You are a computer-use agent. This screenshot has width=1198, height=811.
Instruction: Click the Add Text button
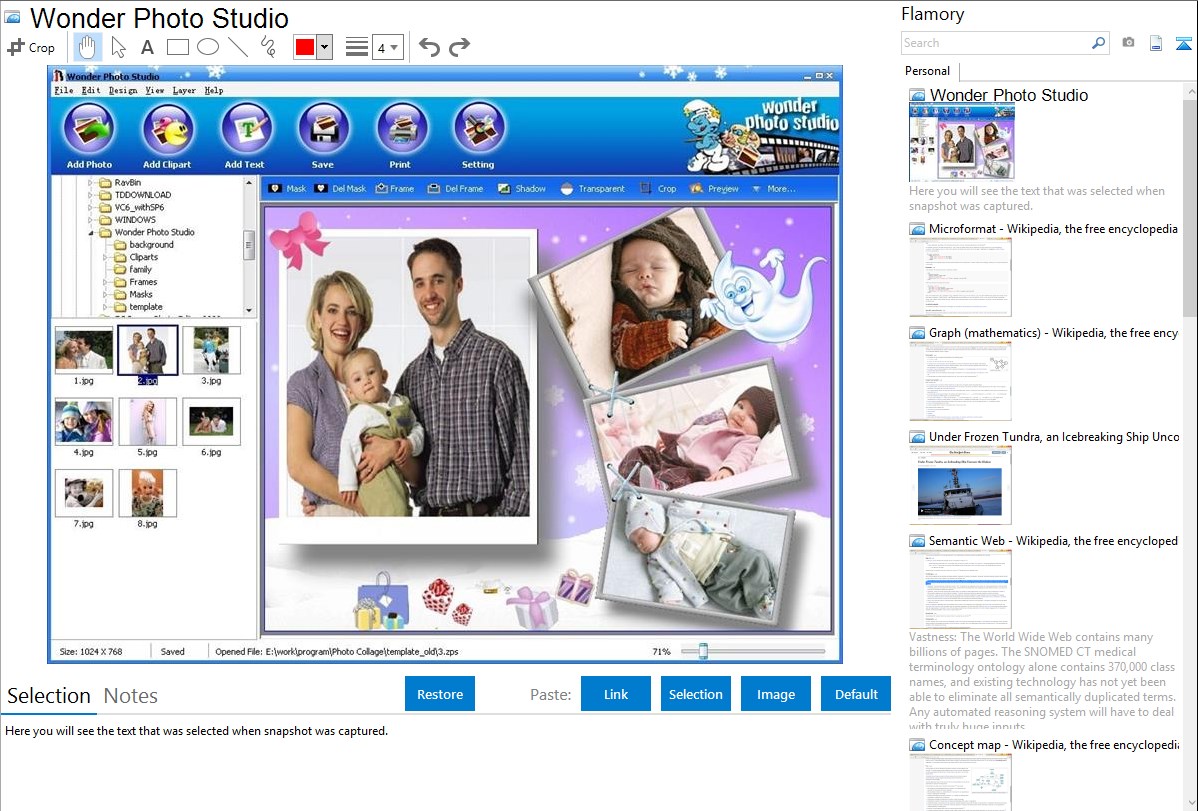[244, 135]
